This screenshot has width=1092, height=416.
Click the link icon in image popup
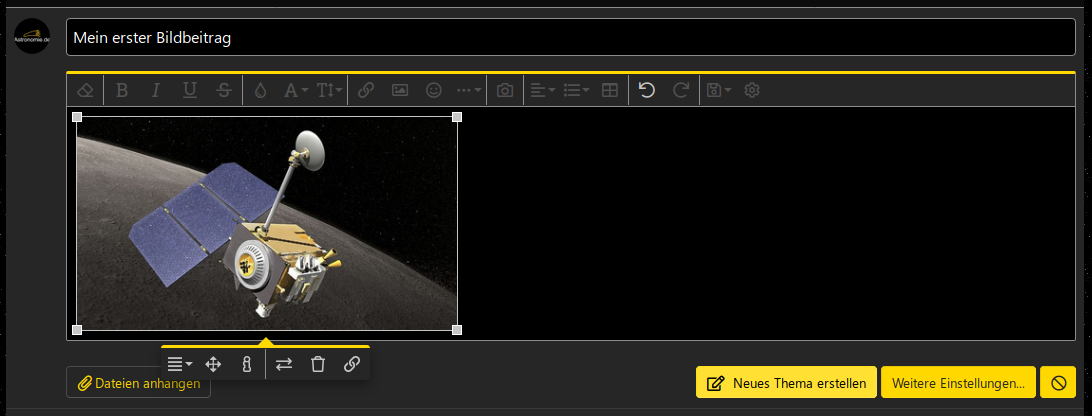point(352,364)
